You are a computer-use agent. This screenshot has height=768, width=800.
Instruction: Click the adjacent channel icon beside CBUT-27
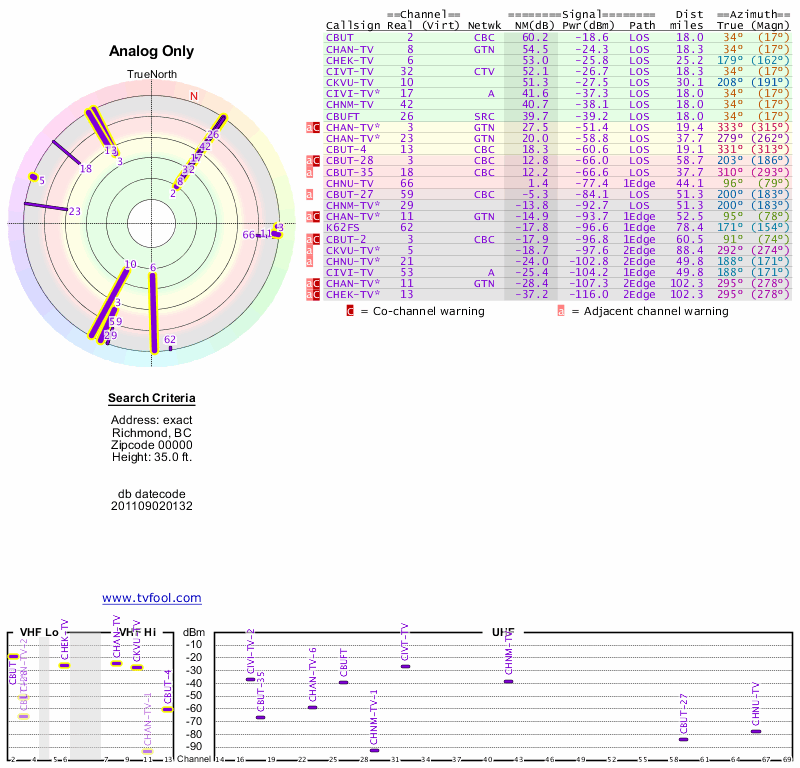click(311, 194)
